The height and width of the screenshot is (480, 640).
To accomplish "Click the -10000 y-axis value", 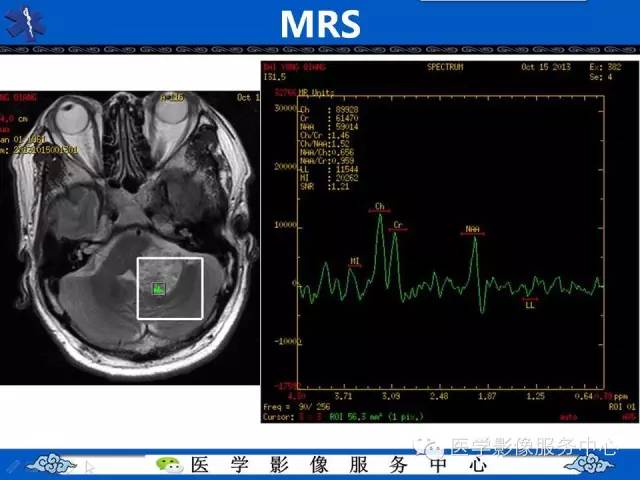I will pos(288,341).
